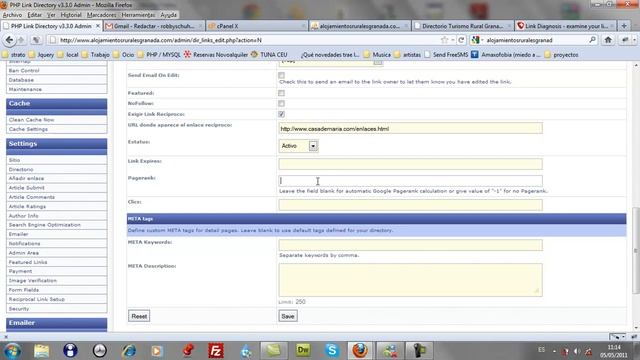Open the Firefox toolbar customize dropdown arrow
Viewport: 640px width, 360px height.
click(634, 40)
